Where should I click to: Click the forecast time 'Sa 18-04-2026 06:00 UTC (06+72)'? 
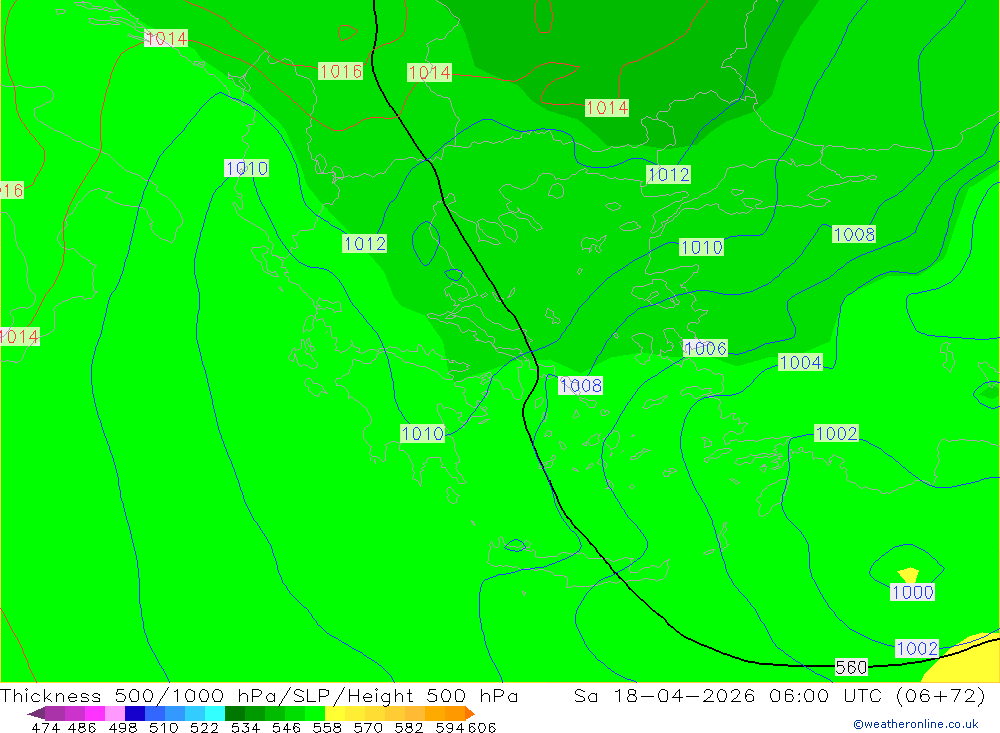(779, 695)
